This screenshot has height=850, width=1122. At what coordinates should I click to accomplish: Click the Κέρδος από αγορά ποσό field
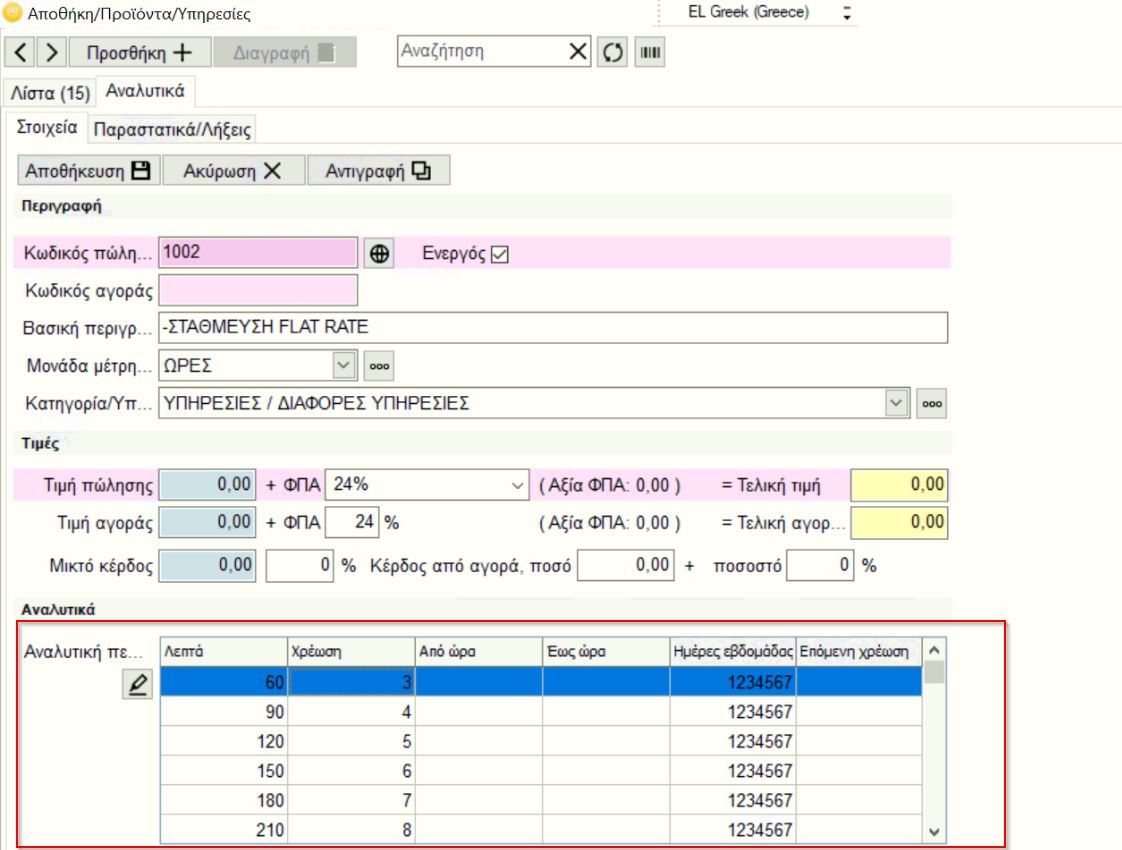point(626,566)
